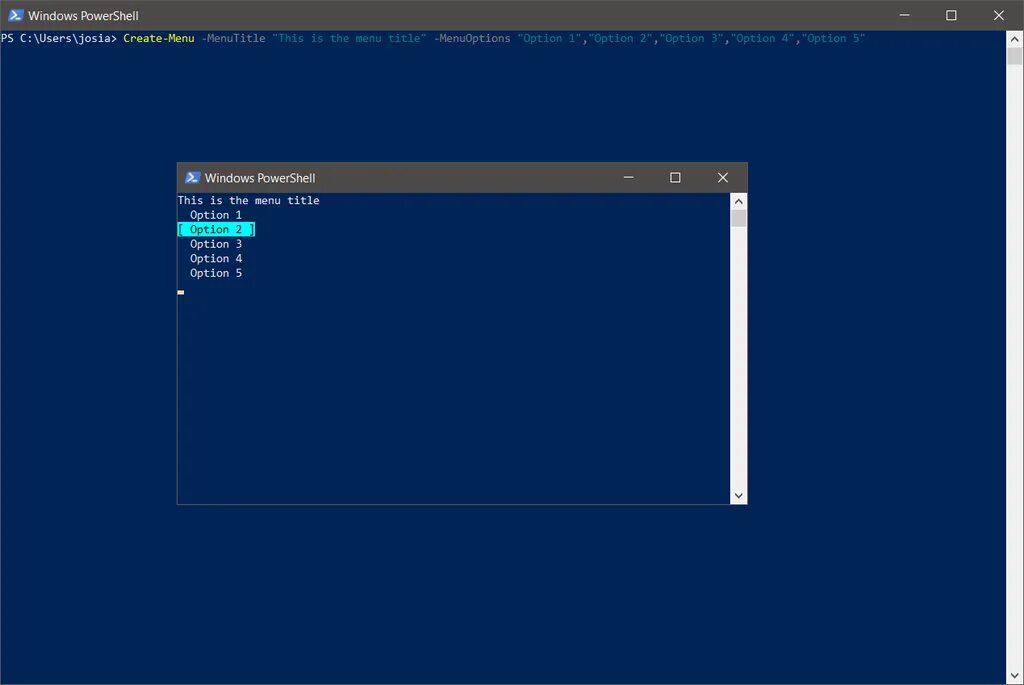This screenshot has width=1024, height=685.
Task: Click the Option 3 menu line
Action: click(216, 244)
